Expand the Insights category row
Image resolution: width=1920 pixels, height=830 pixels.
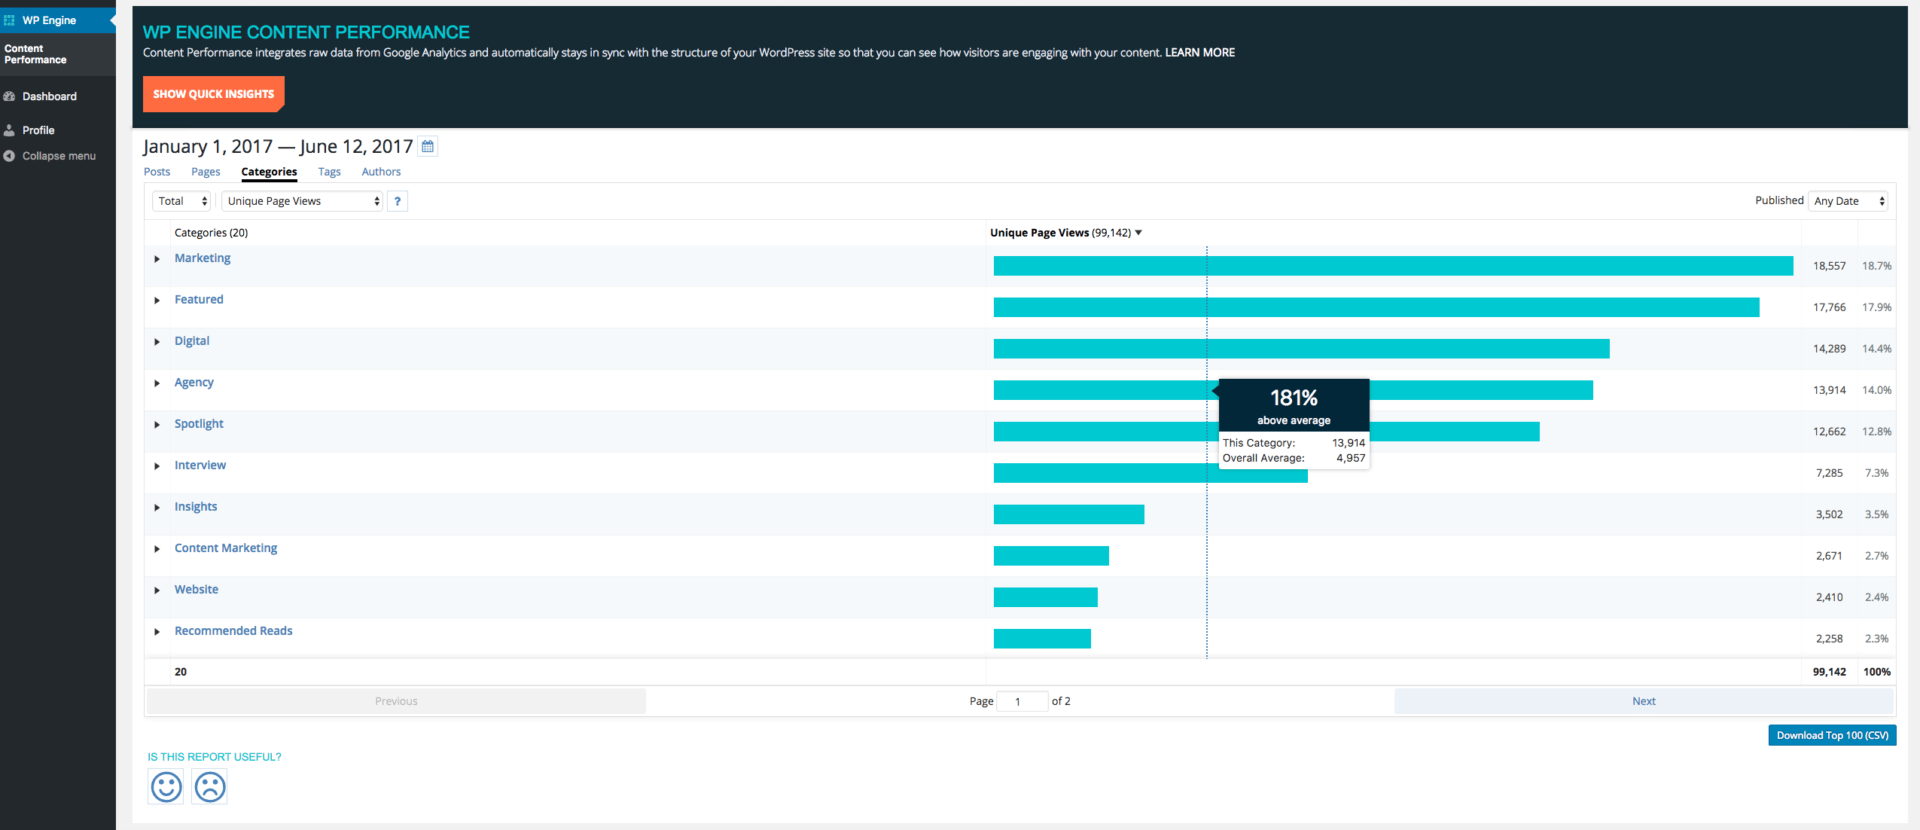click(157, 508)
